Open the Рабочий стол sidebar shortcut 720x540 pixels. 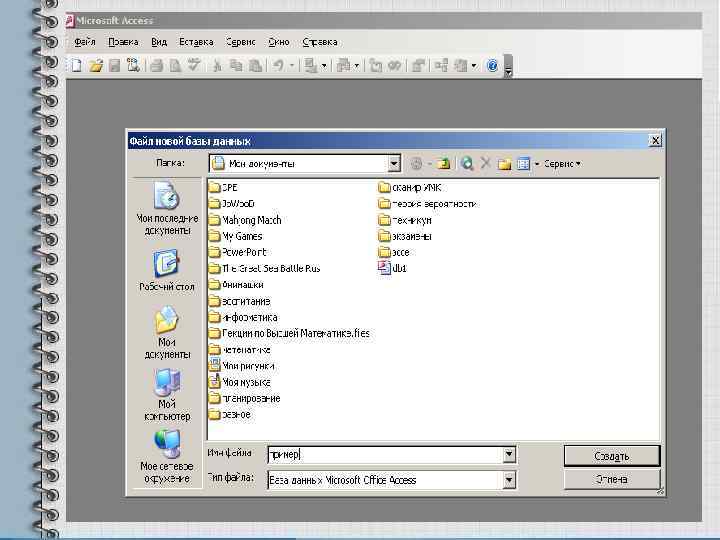click(x=167, y=270)
